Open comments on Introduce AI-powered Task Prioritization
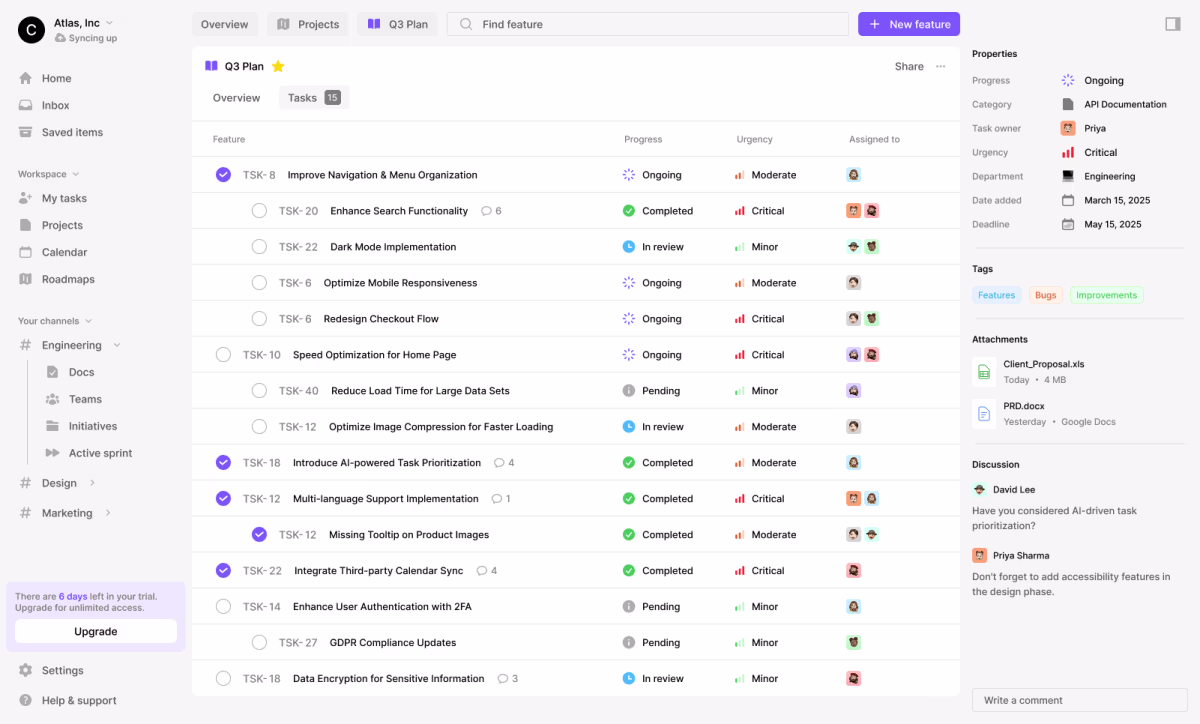Viewport: 1200px width, 724px height. tap(504, 463)
